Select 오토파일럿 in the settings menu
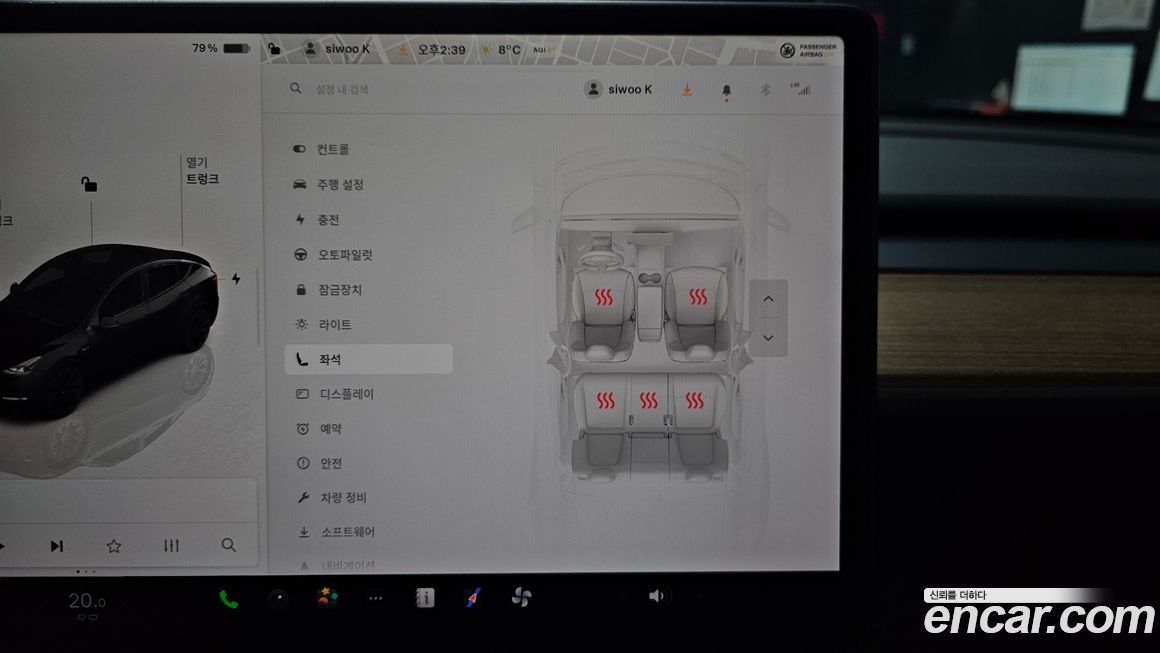The width and height of the screenshot is (1160, 653). coord(345,255)
